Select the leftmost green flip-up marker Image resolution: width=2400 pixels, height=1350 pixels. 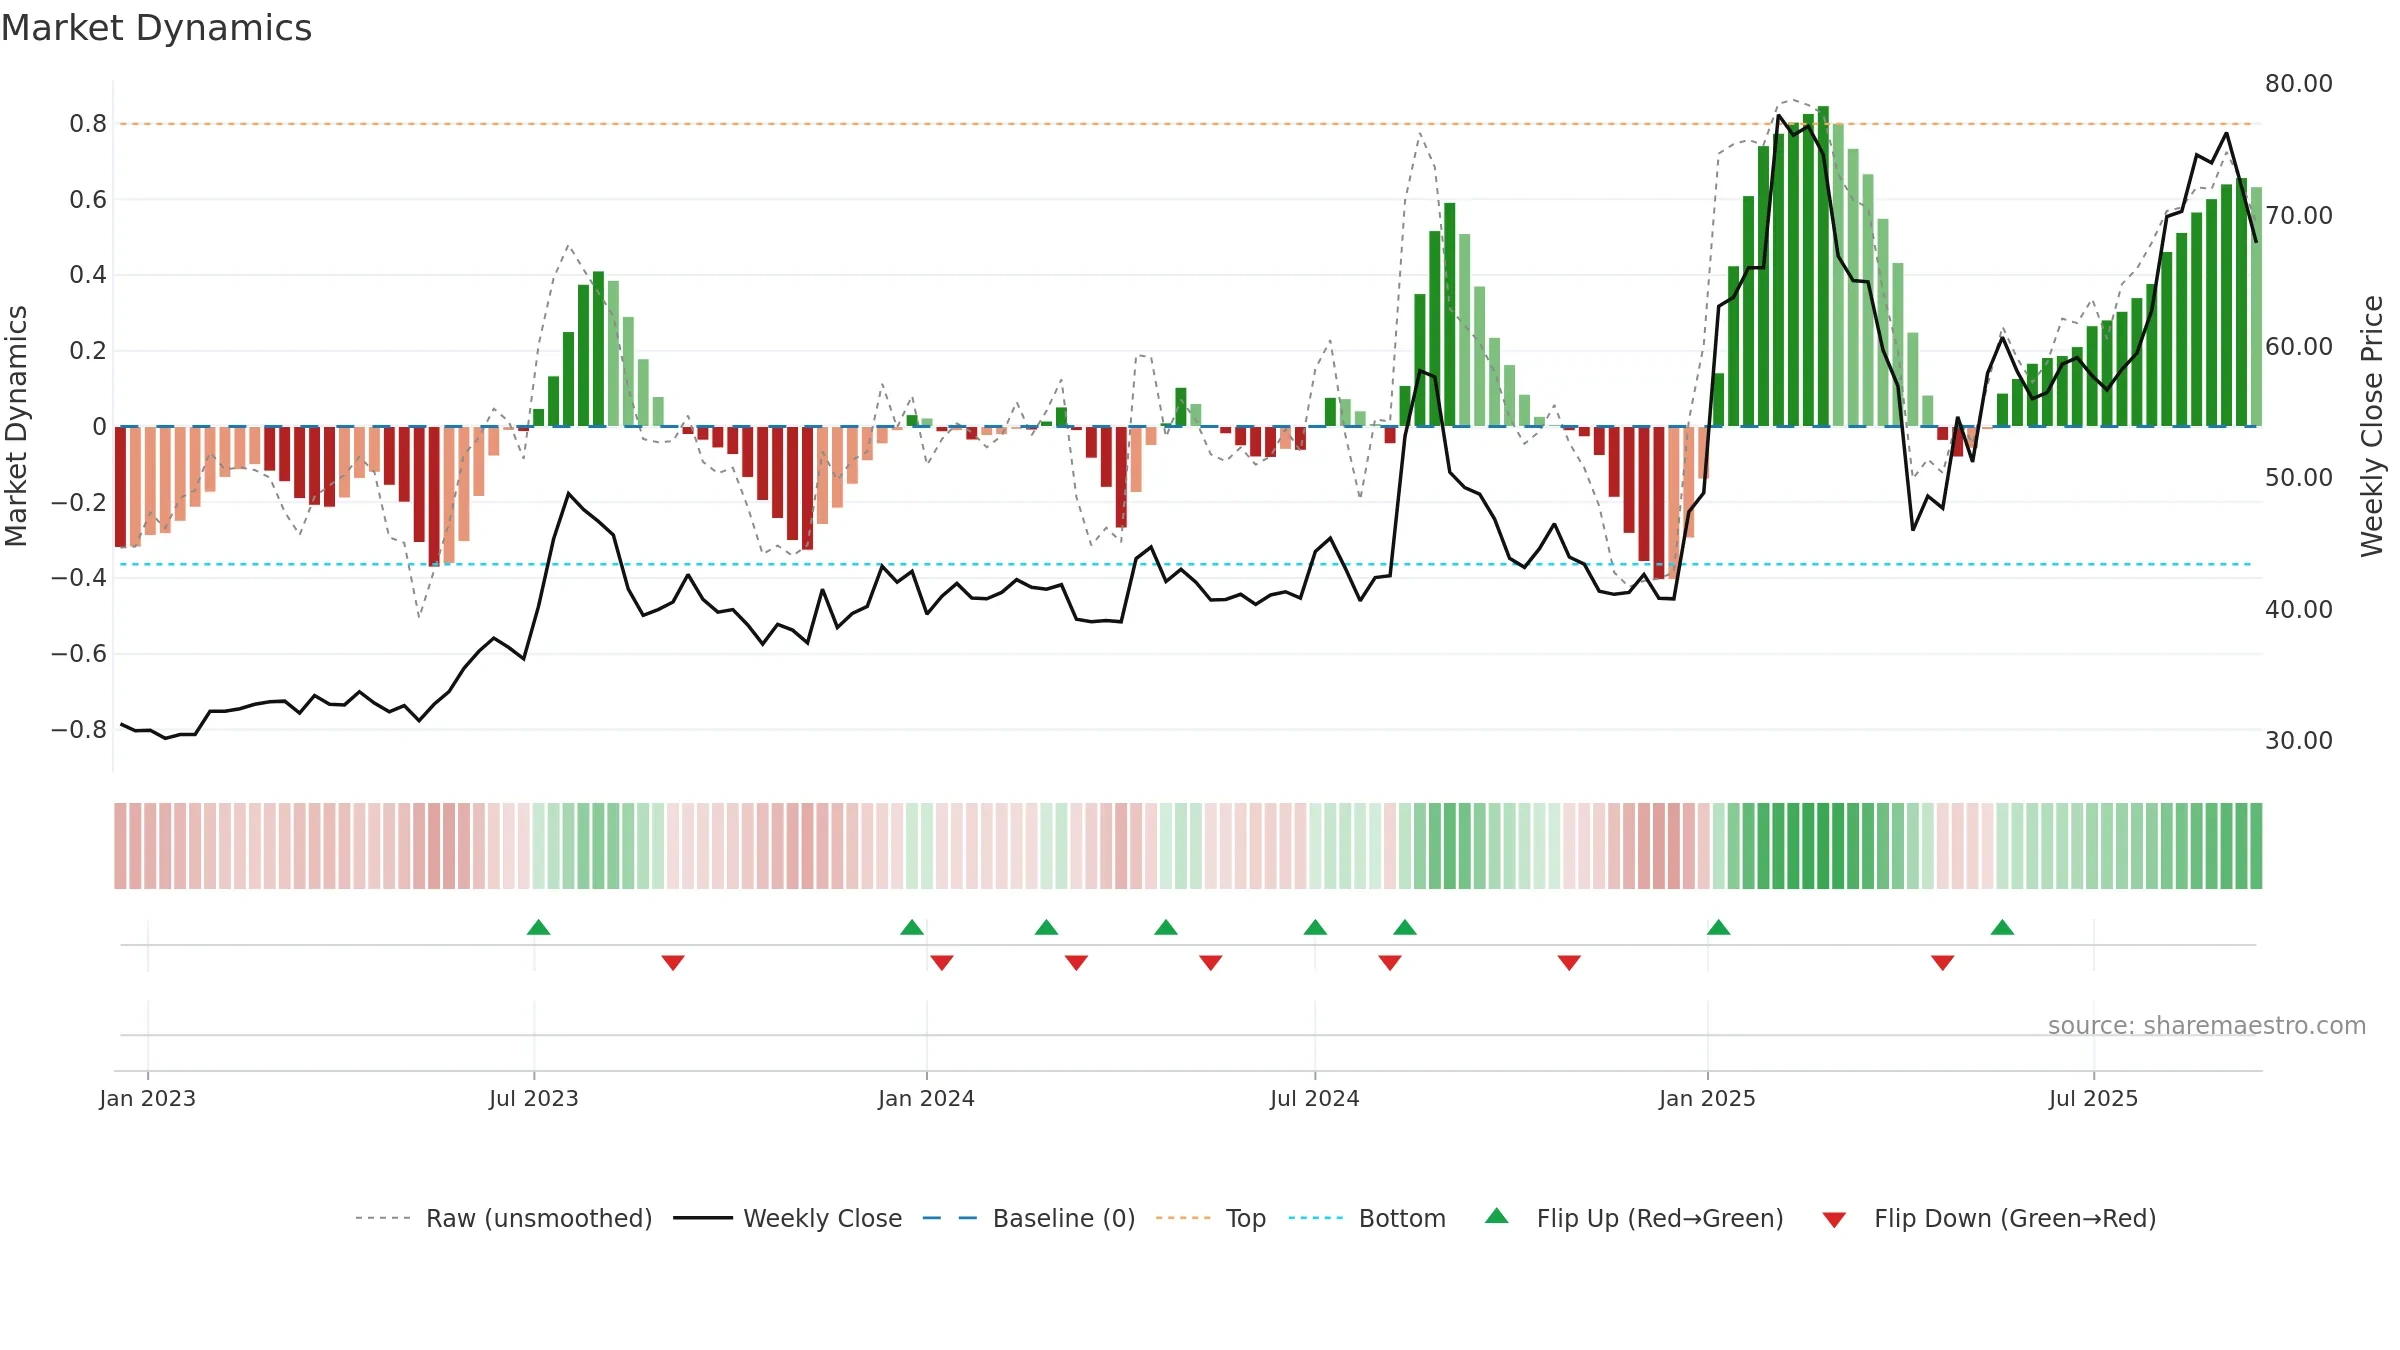tap(539, 927)
